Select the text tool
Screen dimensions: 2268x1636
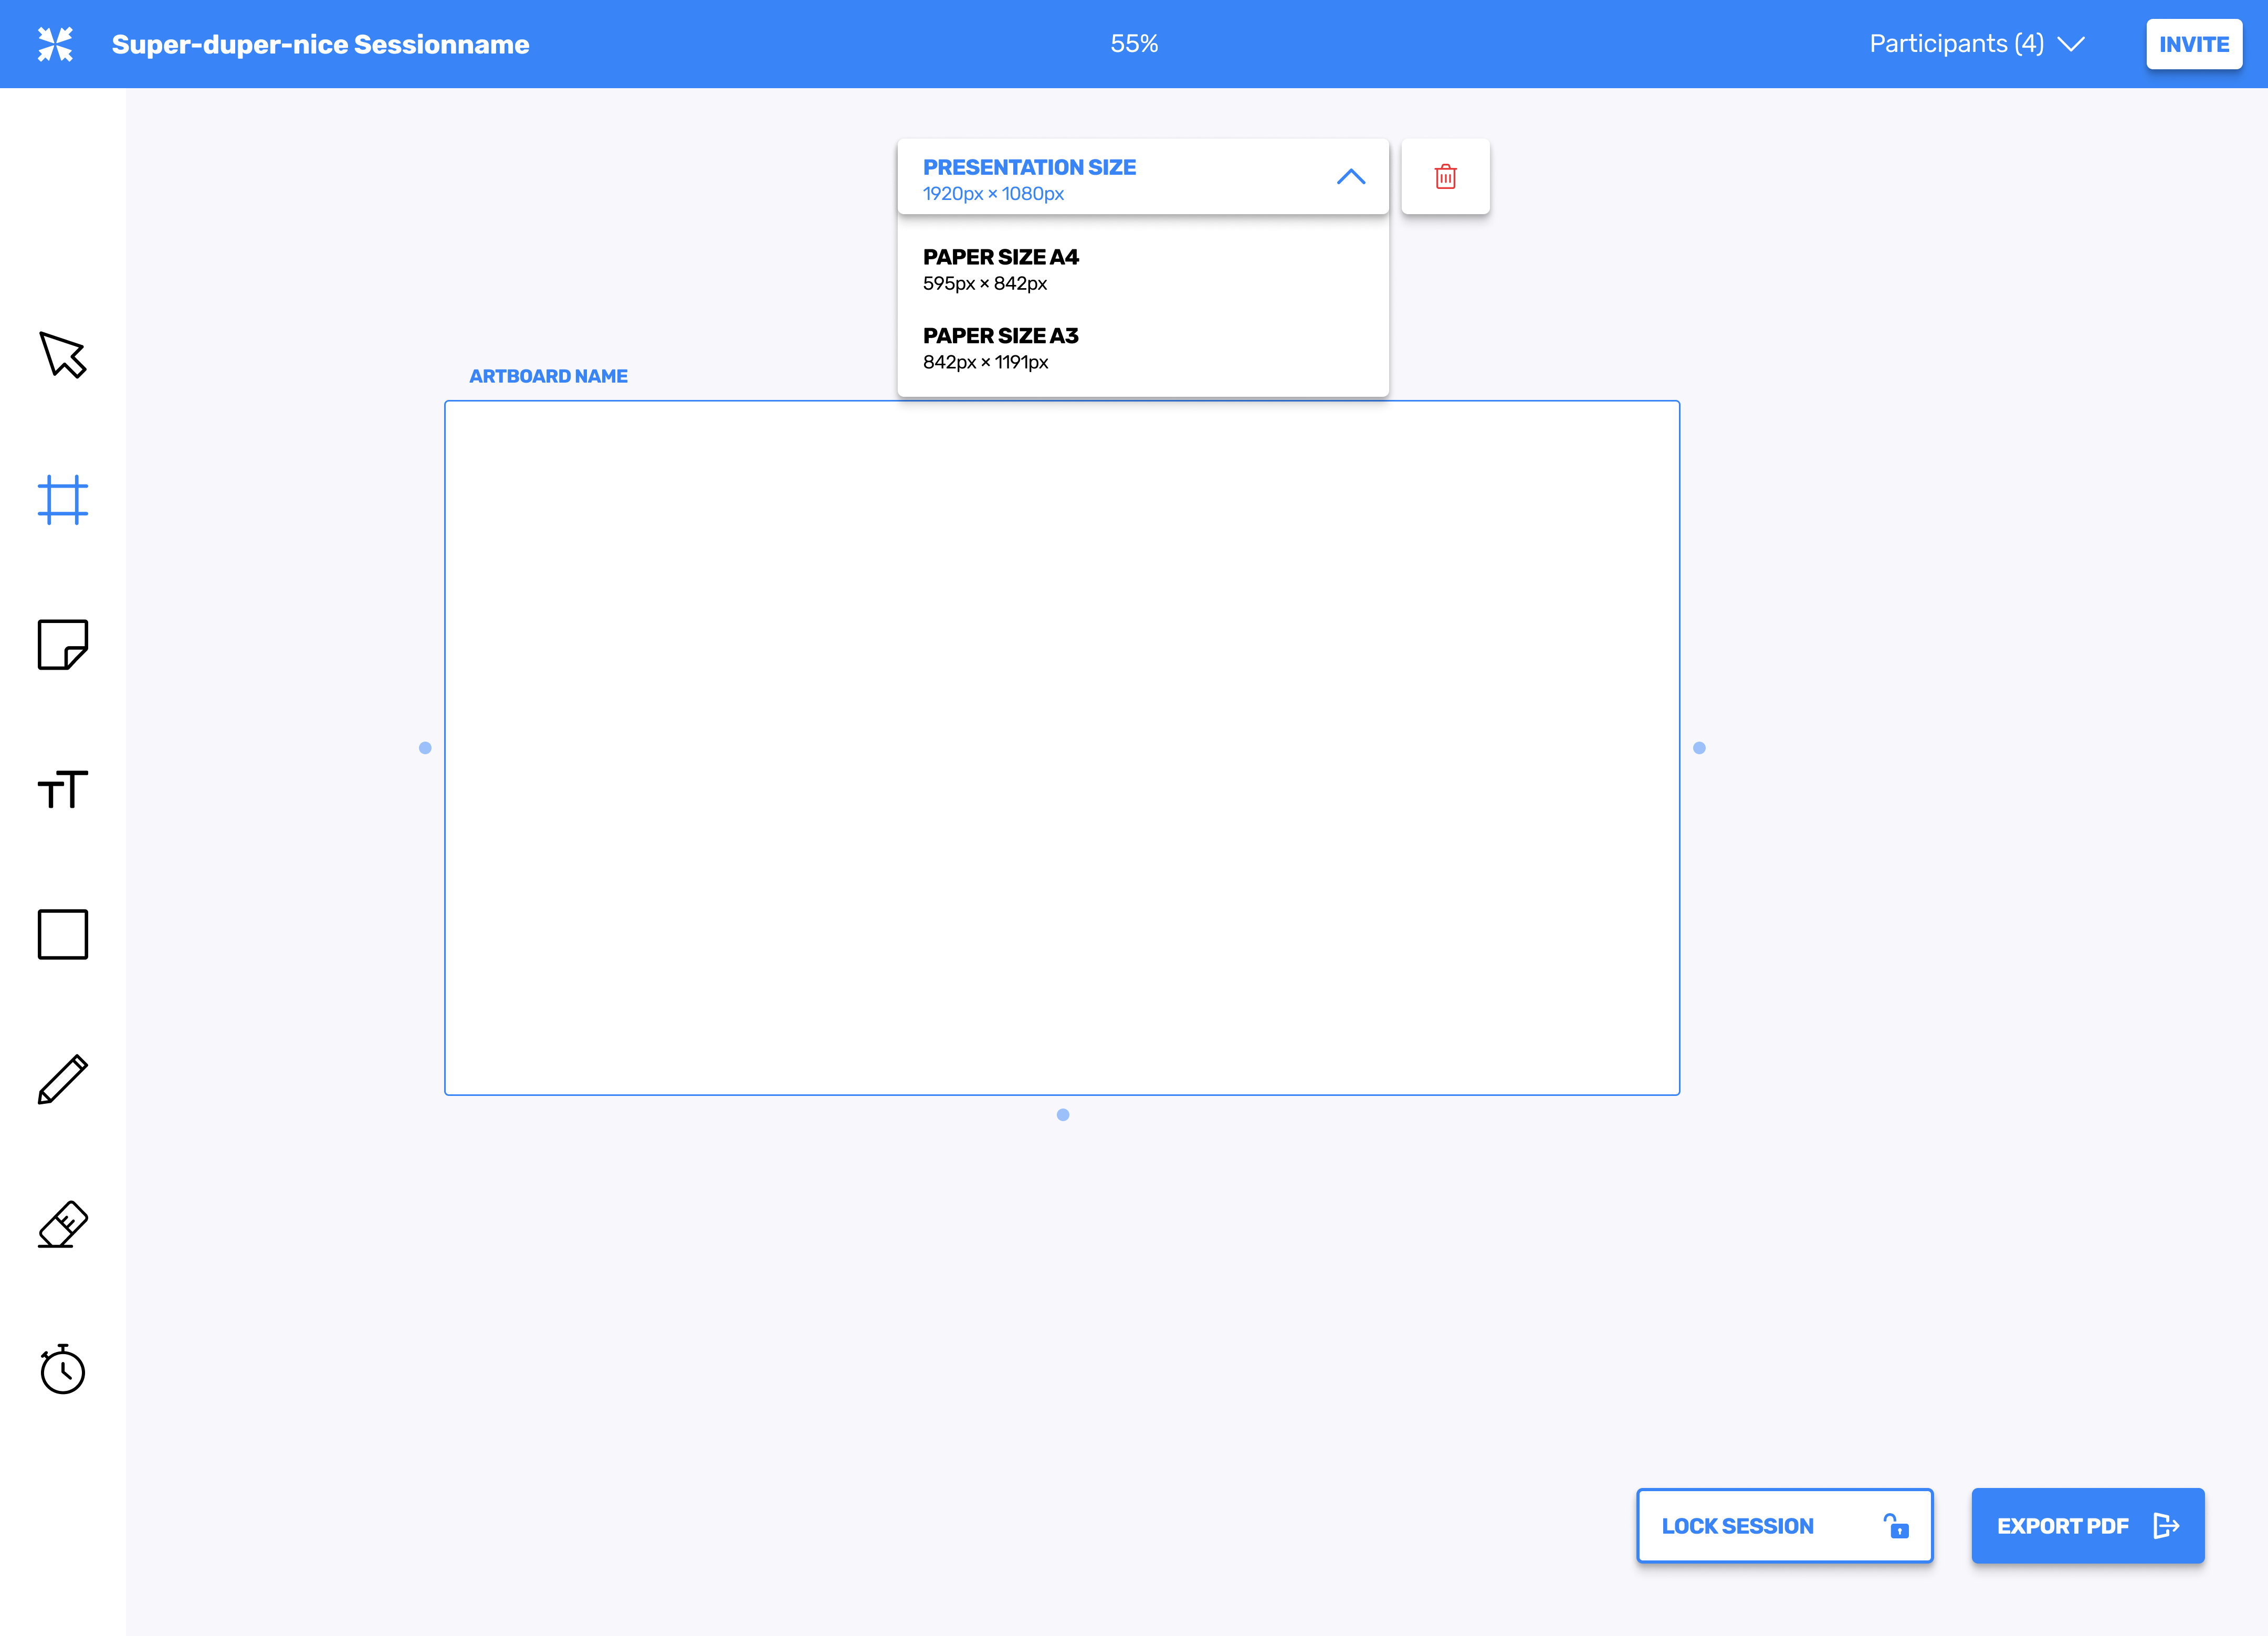(63, 789)
